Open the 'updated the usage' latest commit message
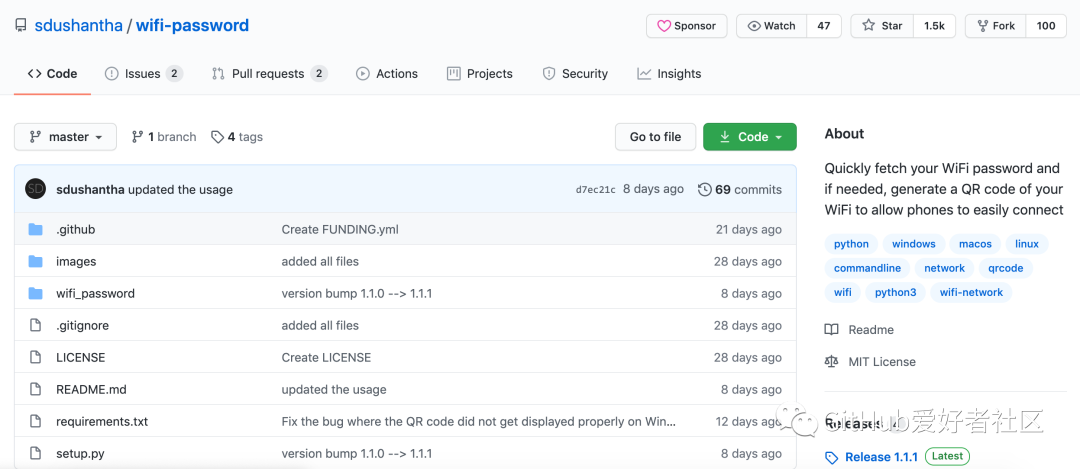The height and width of the screenshot is (469, 1080). coord(180,189)
